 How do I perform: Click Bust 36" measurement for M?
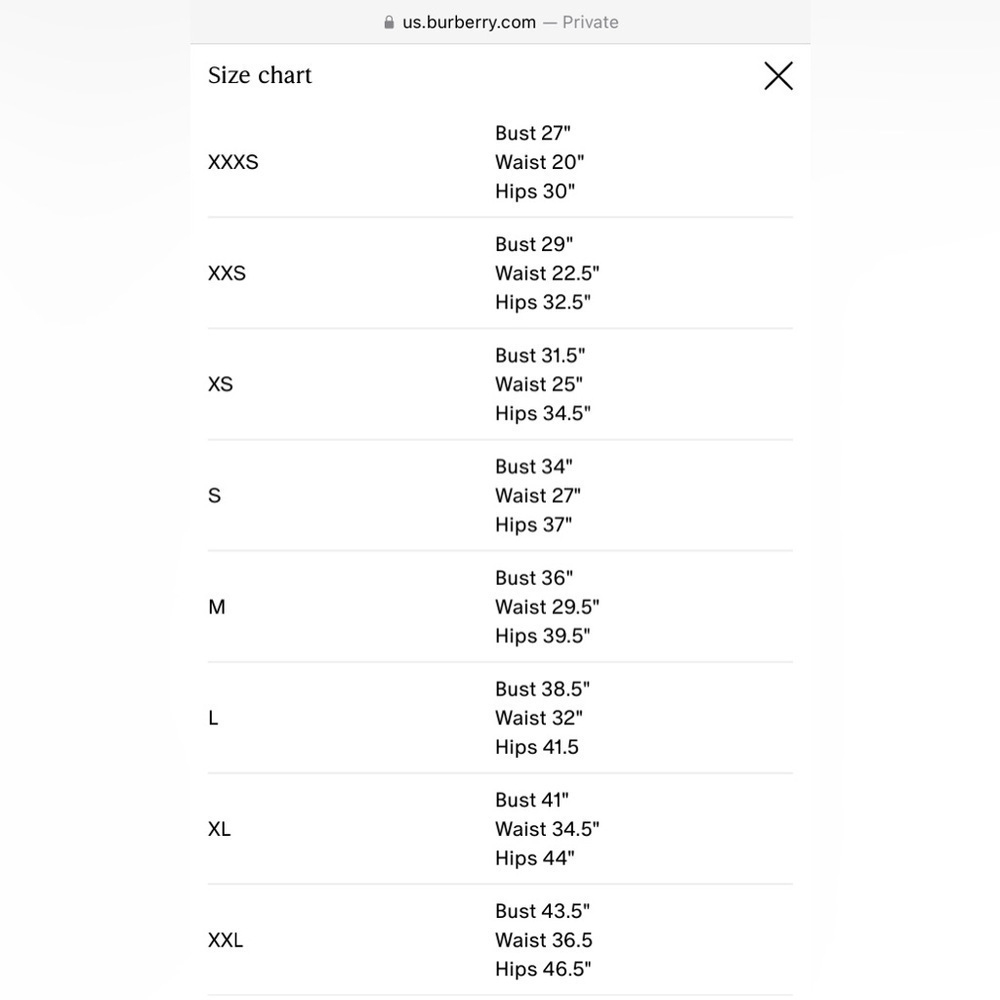point(534,578)
